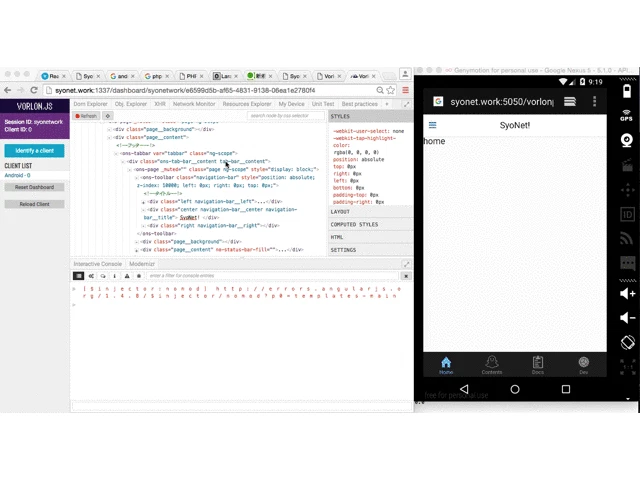Click the Chrome zoom magnifier in address bar
The height and width of the screenshot is (480, 640).
(380, 90)
